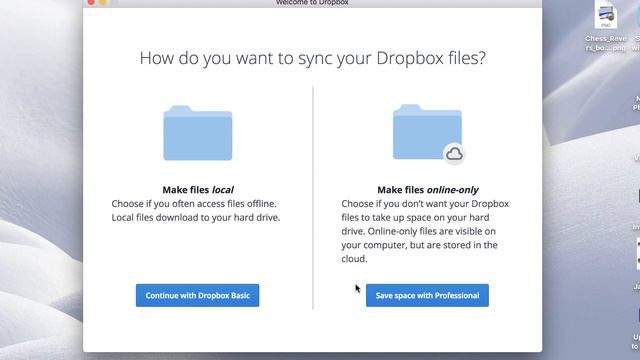Select the local files folder icon

click(x=198, y=133)
